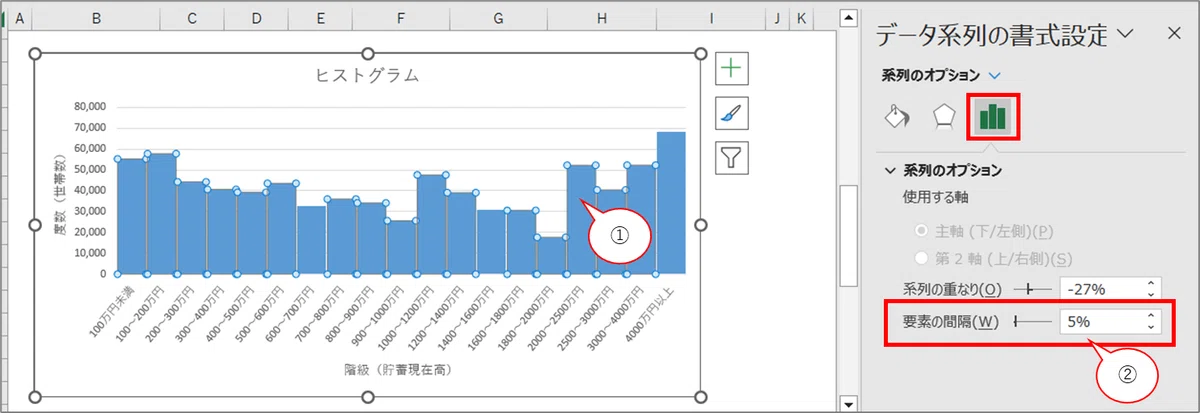Screen dimensions: 1200x413
Task: Select the vertical axis title 度数（世帯数）
Action: point(60,196)
